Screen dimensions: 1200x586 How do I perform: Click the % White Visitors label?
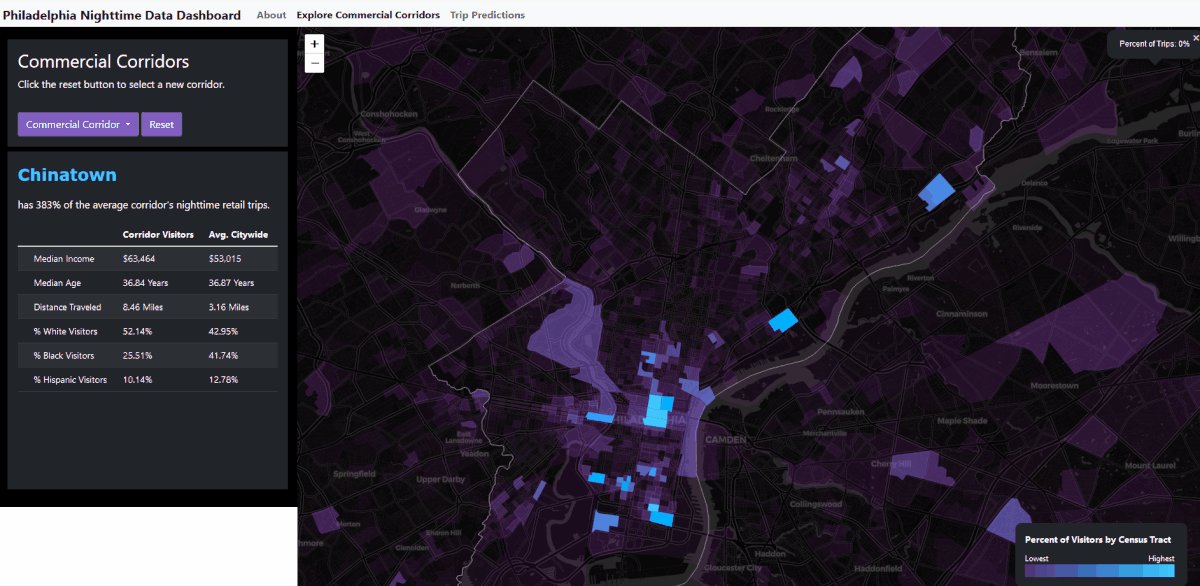point(66,331)
